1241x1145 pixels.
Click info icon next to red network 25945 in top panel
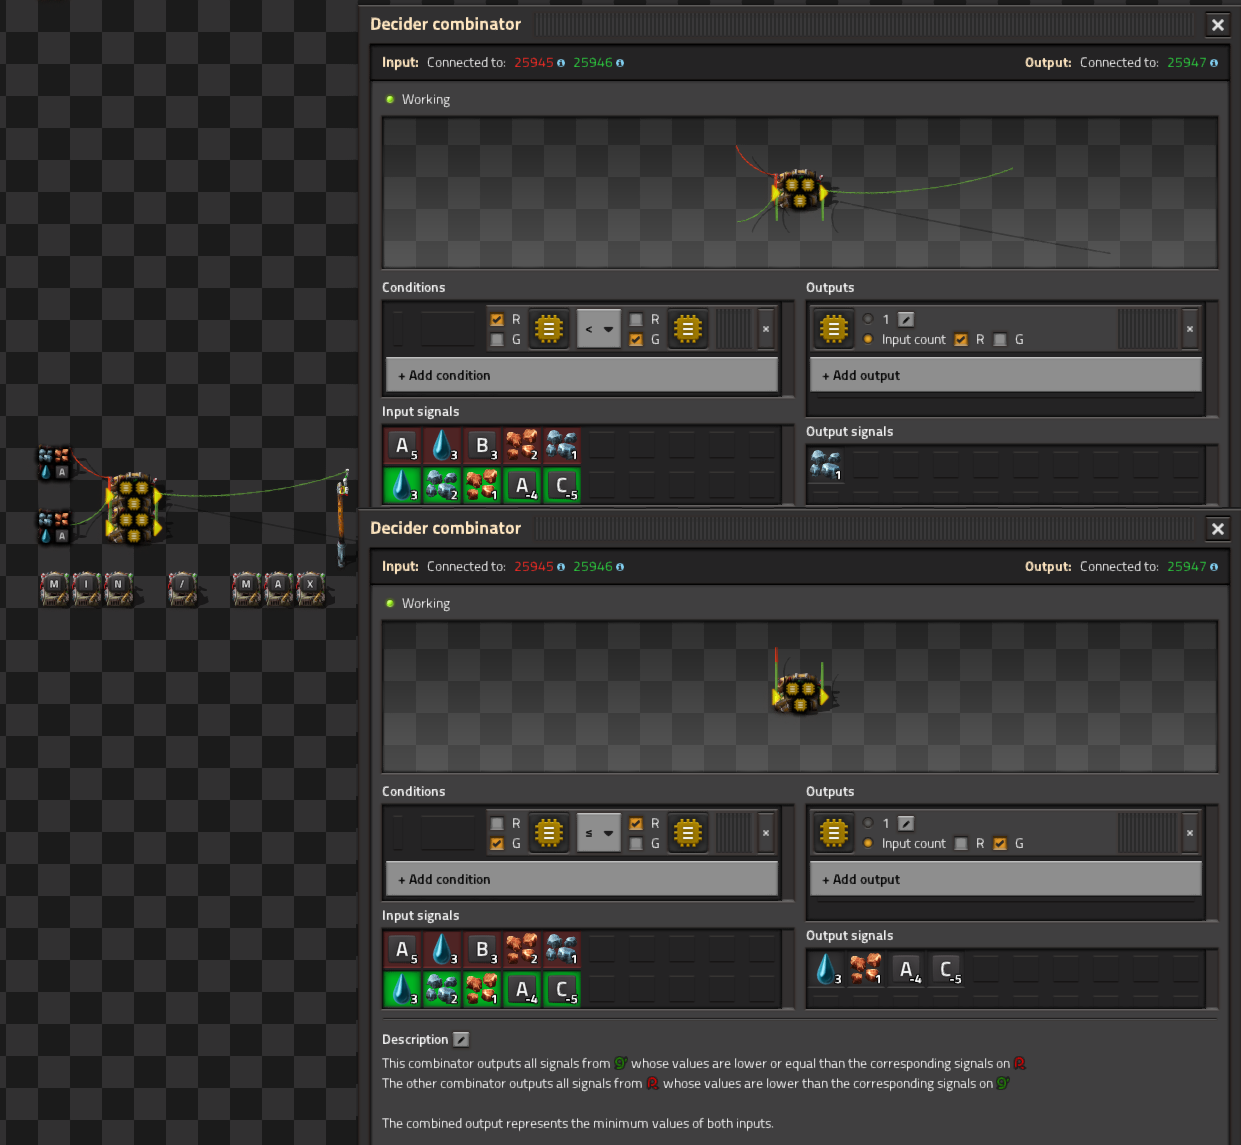tap(561, 63)
